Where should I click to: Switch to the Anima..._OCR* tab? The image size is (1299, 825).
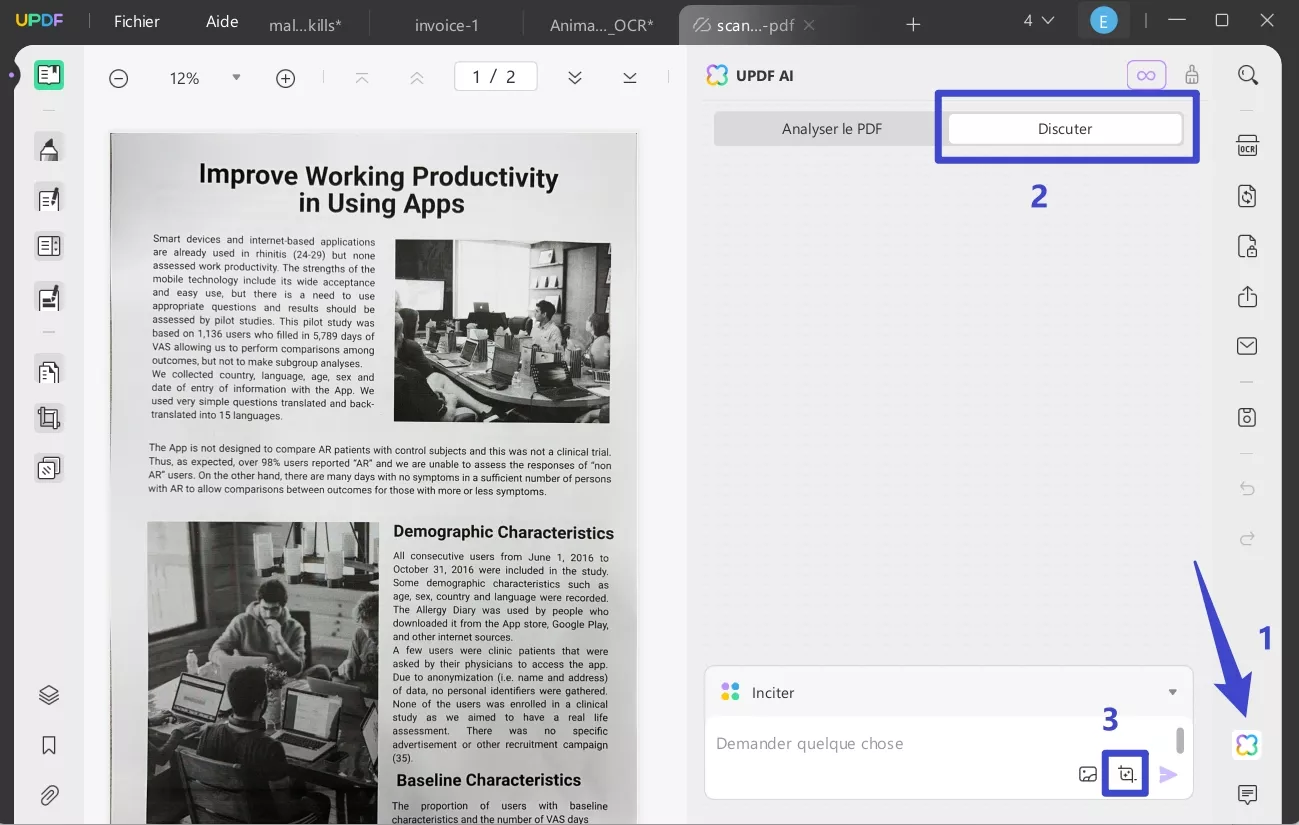pos(601,25)
